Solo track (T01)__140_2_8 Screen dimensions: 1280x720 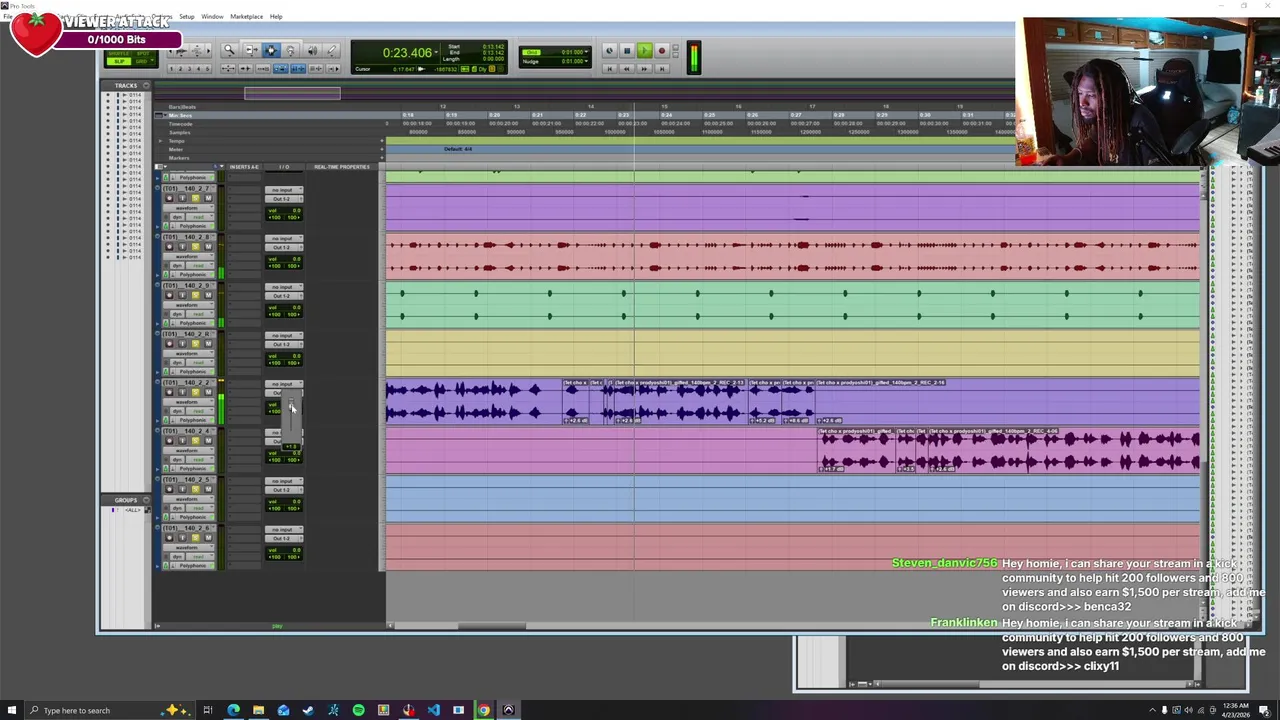(196, 247)
